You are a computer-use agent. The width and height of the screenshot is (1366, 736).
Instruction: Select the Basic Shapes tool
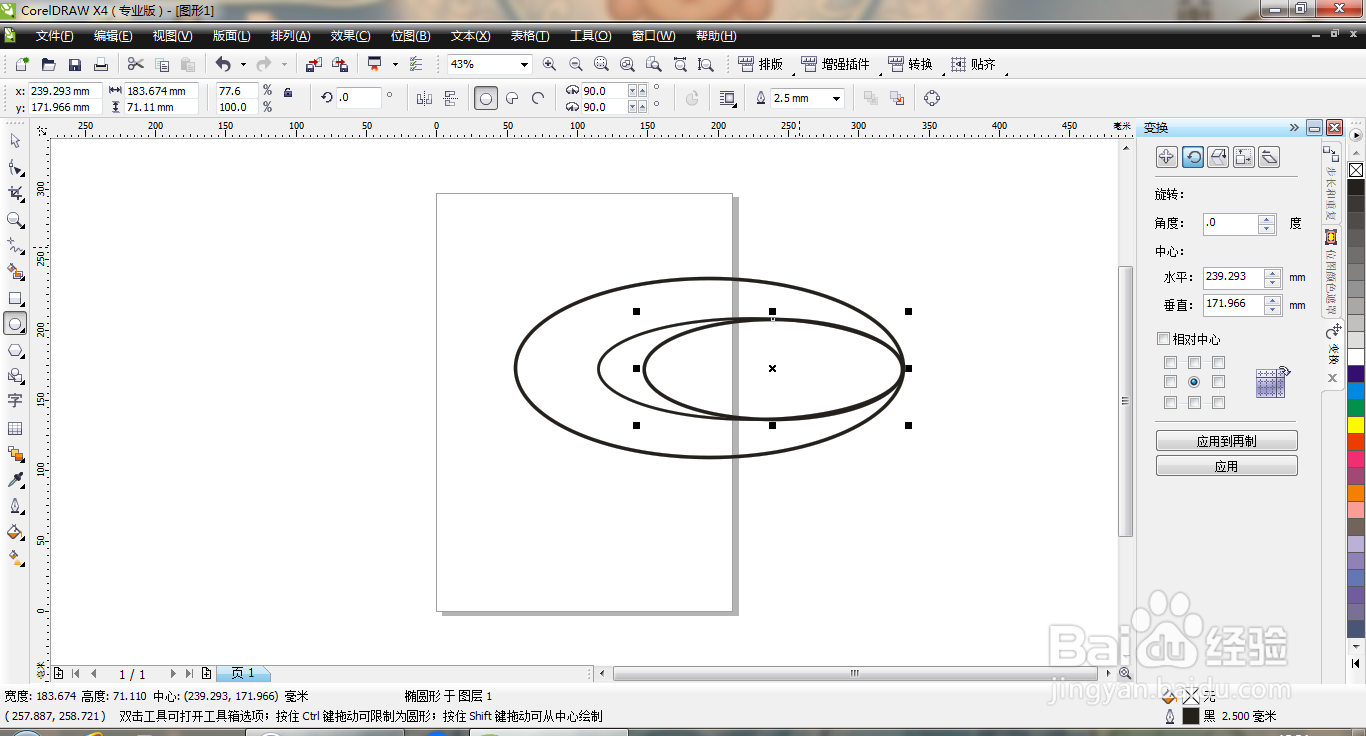point(15,376)
